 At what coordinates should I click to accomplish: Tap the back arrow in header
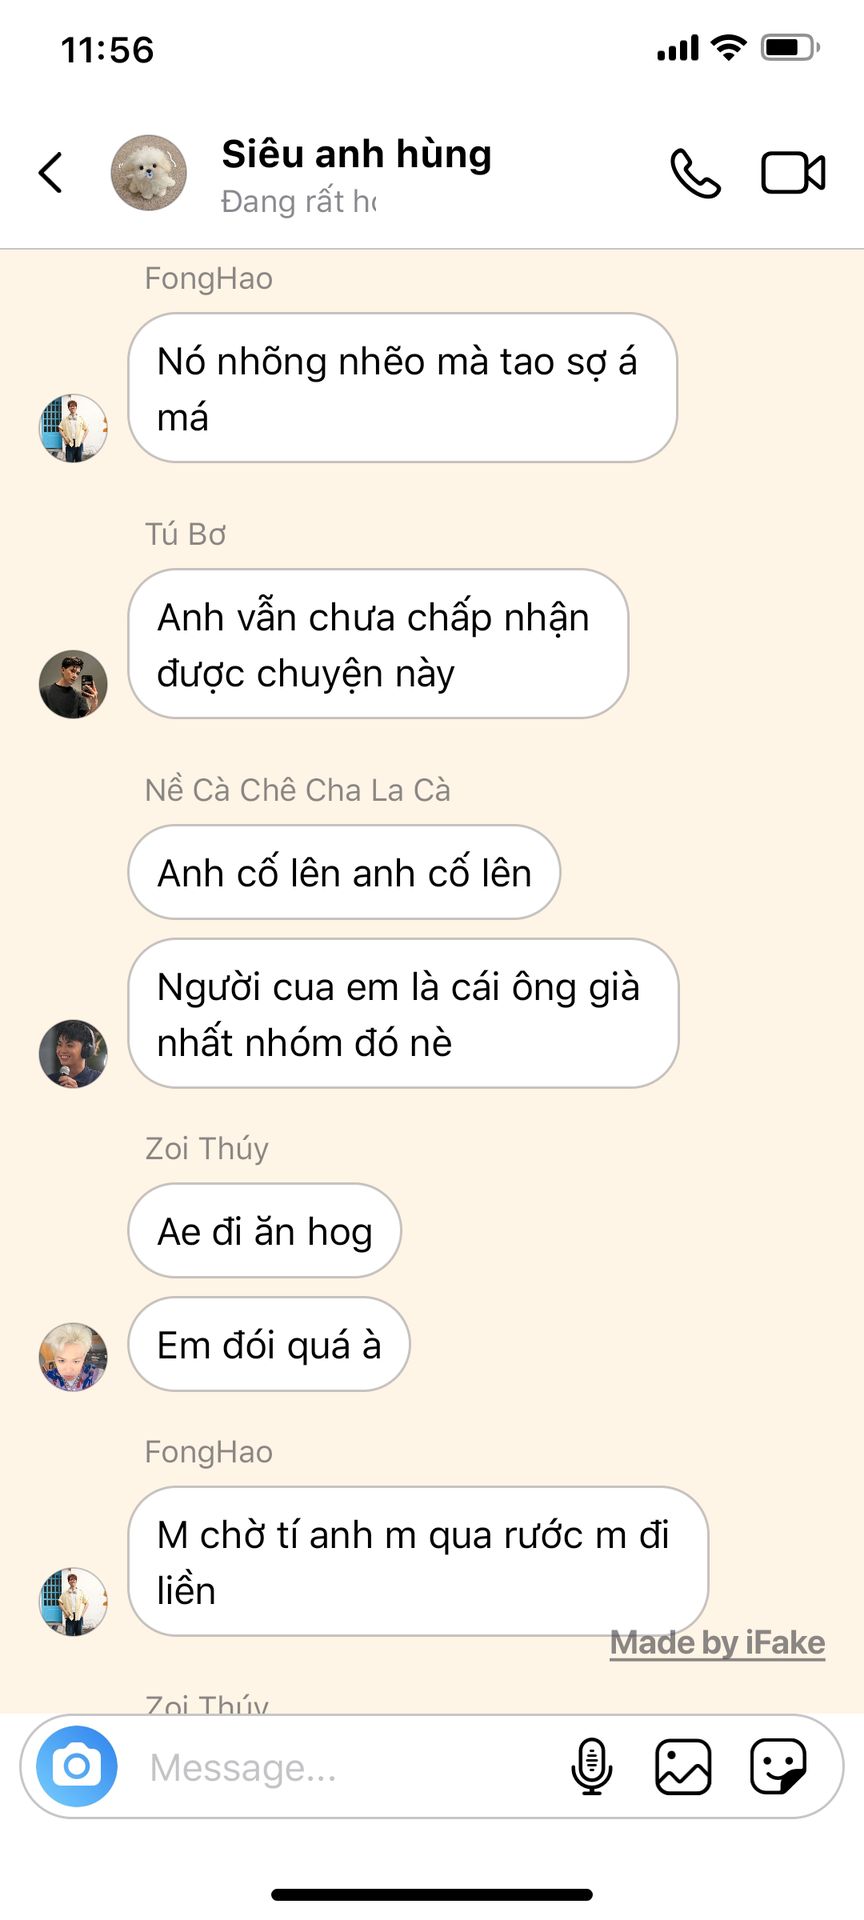51,172
